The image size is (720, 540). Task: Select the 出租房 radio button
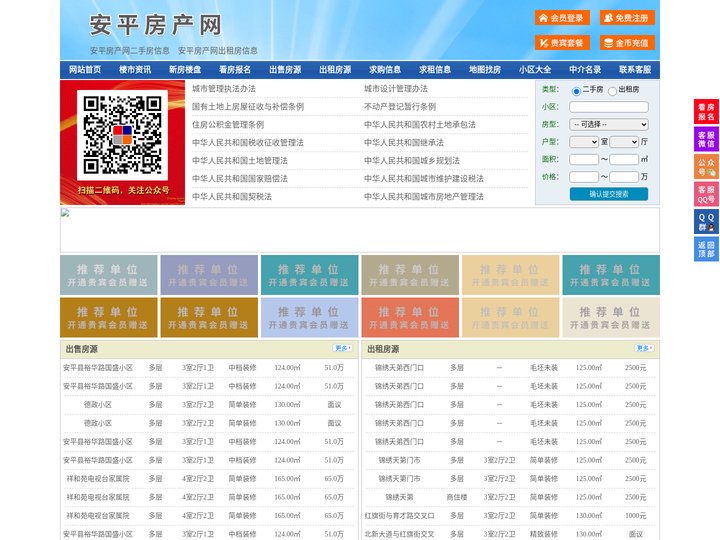pyautogui.click(x=612, y=91)
